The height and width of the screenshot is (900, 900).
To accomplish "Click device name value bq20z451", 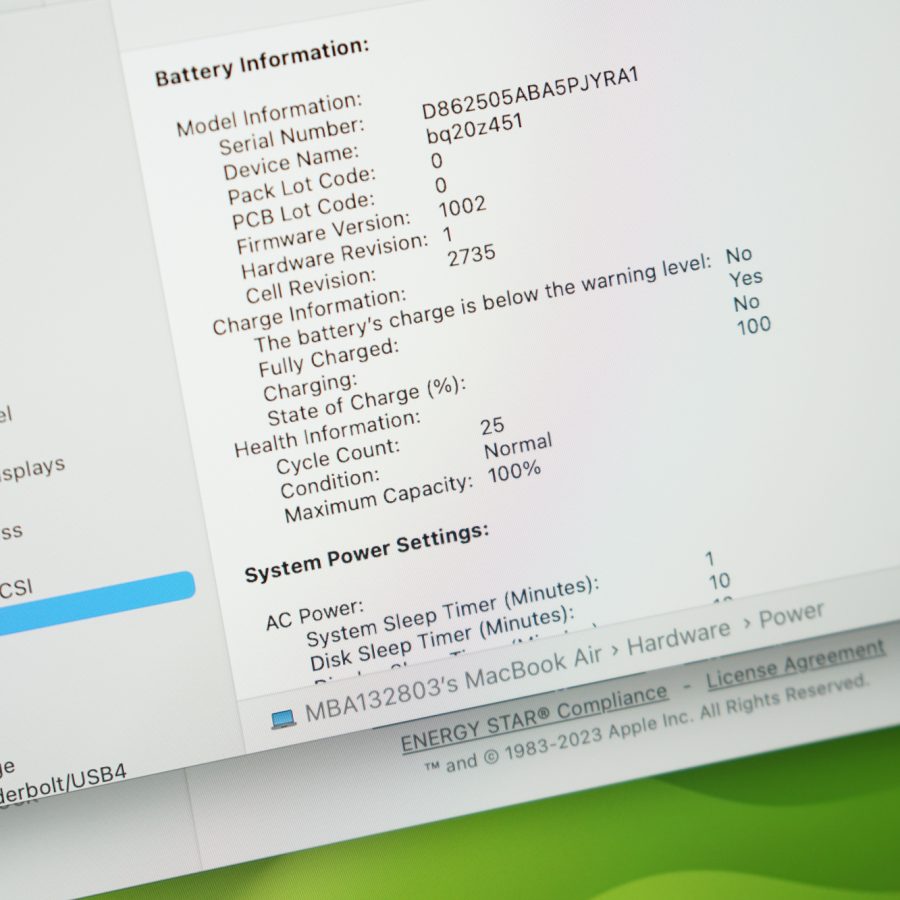I will click(x=474, y=129).
